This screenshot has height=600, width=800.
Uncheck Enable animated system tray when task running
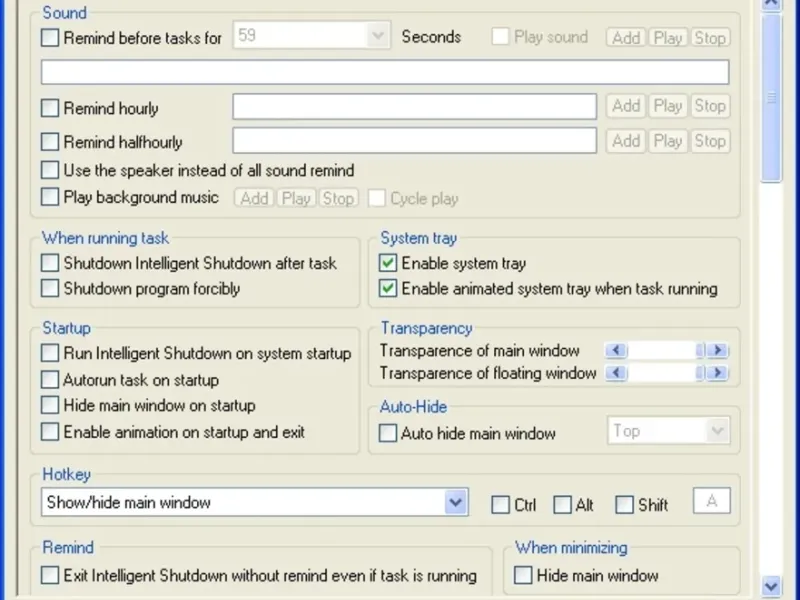click(388, 288)
